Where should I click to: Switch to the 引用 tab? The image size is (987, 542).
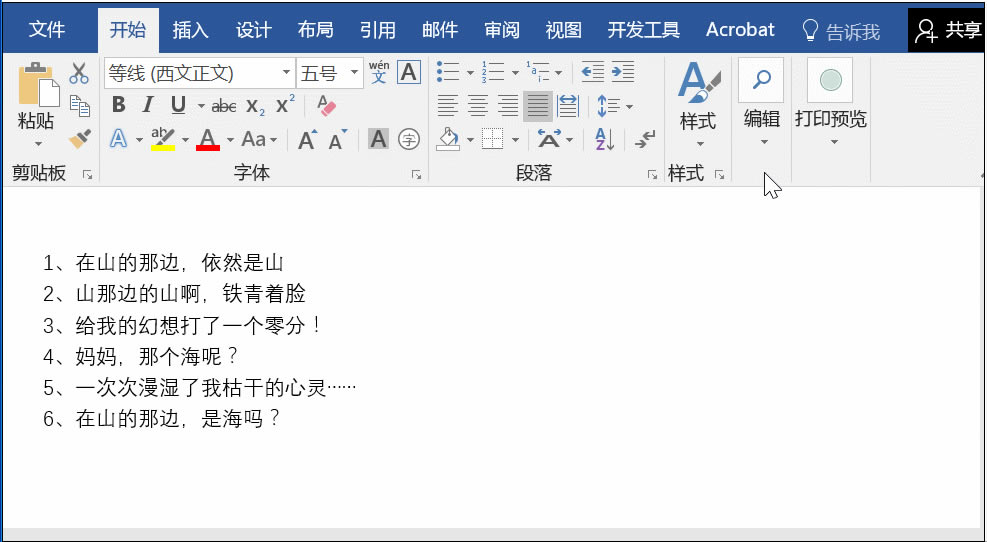378,30
